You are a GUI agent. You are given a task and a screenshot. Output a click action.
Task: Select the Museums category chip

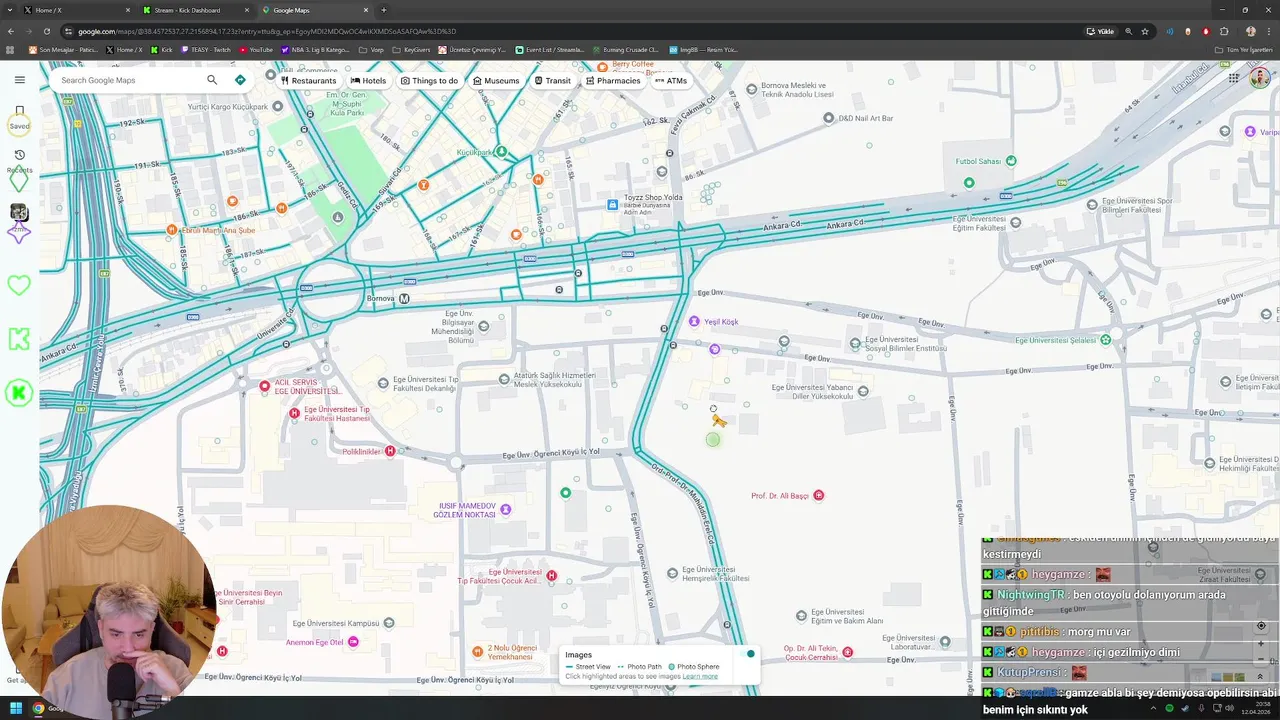coord(496,81)
